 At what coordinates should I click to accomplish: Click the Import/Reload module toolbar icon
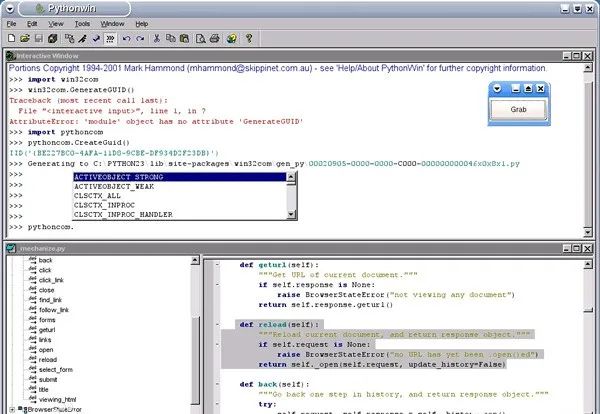(69, 38)
